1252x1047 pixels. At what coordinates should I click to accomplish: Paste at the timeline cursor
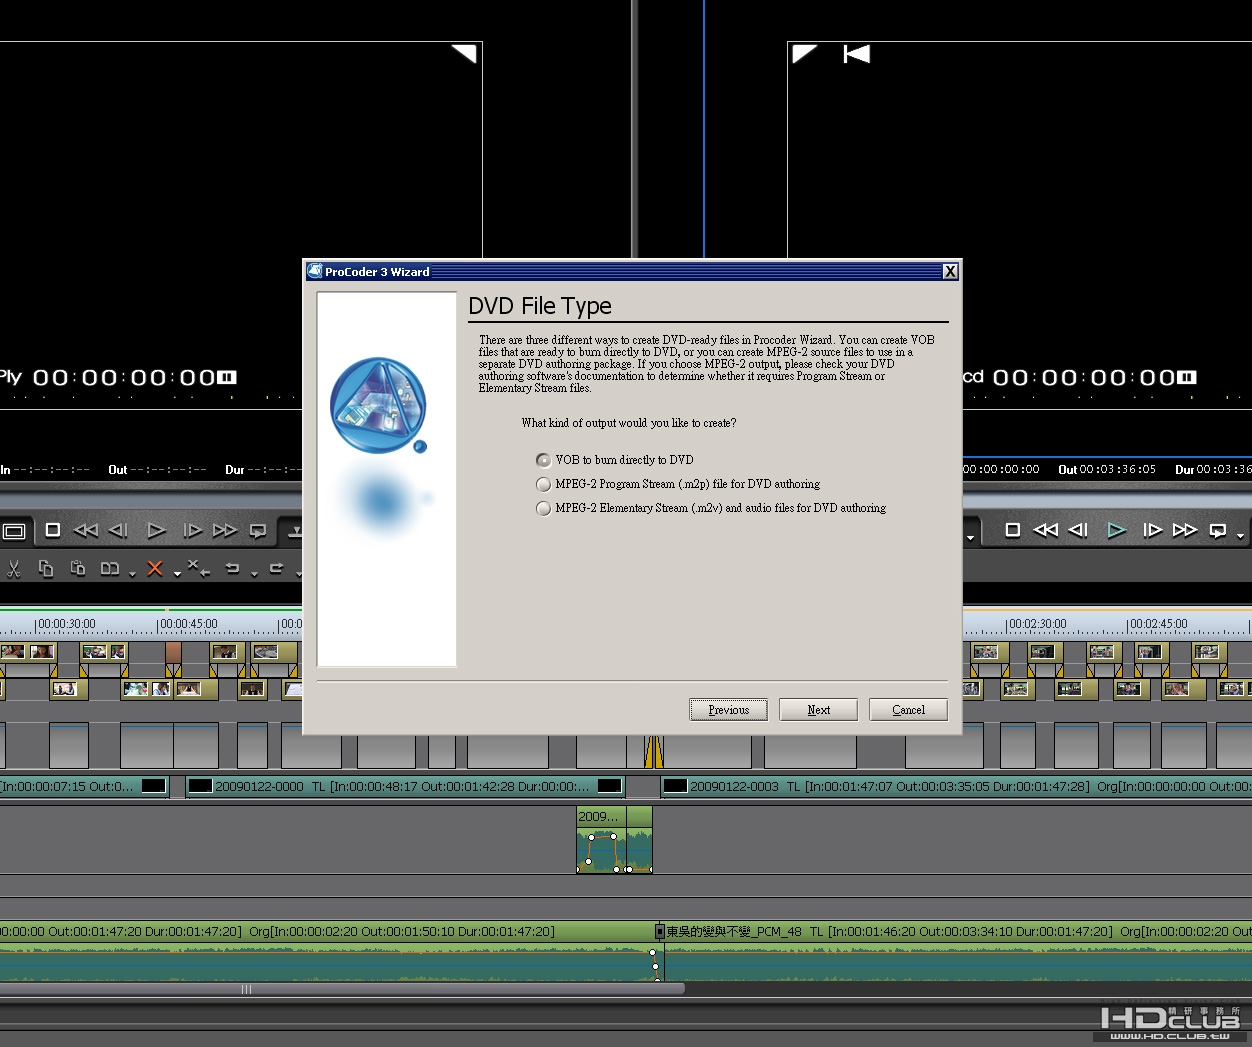click(78, 568)
